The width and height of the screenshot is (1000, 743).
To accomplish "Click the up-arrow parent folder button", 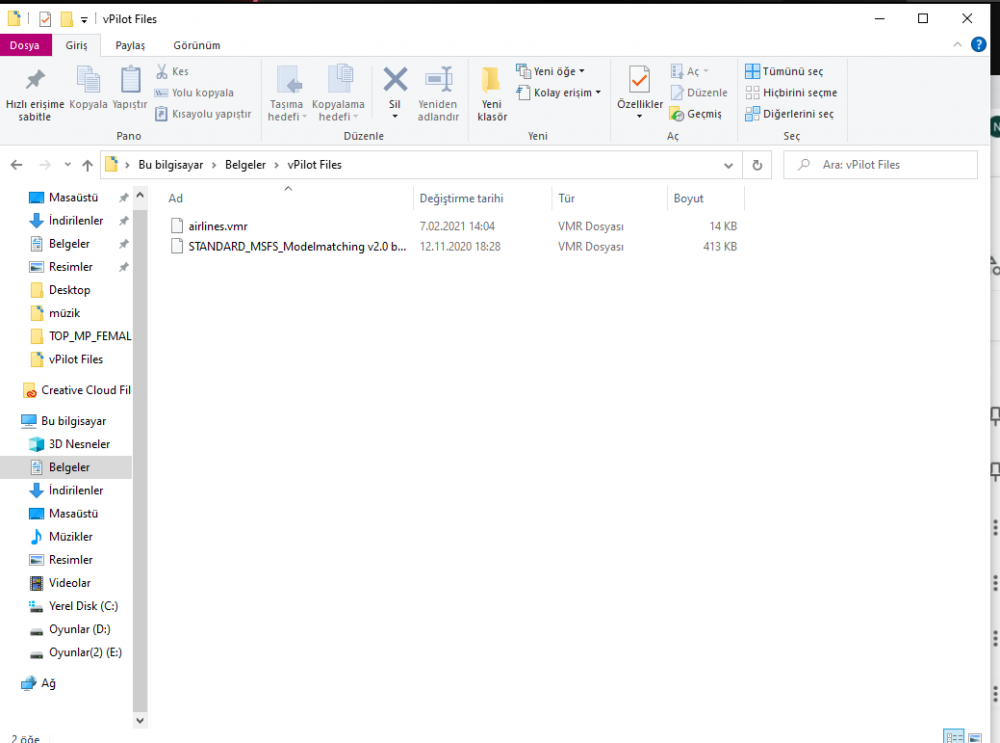I will coord(88,165).
